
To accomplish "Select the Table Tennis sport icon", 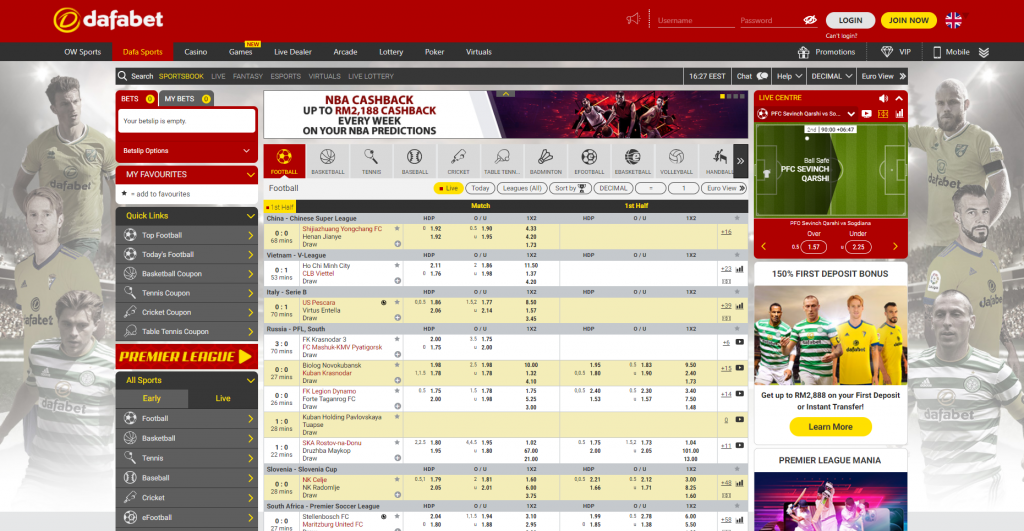I will [x=502, y=161].
